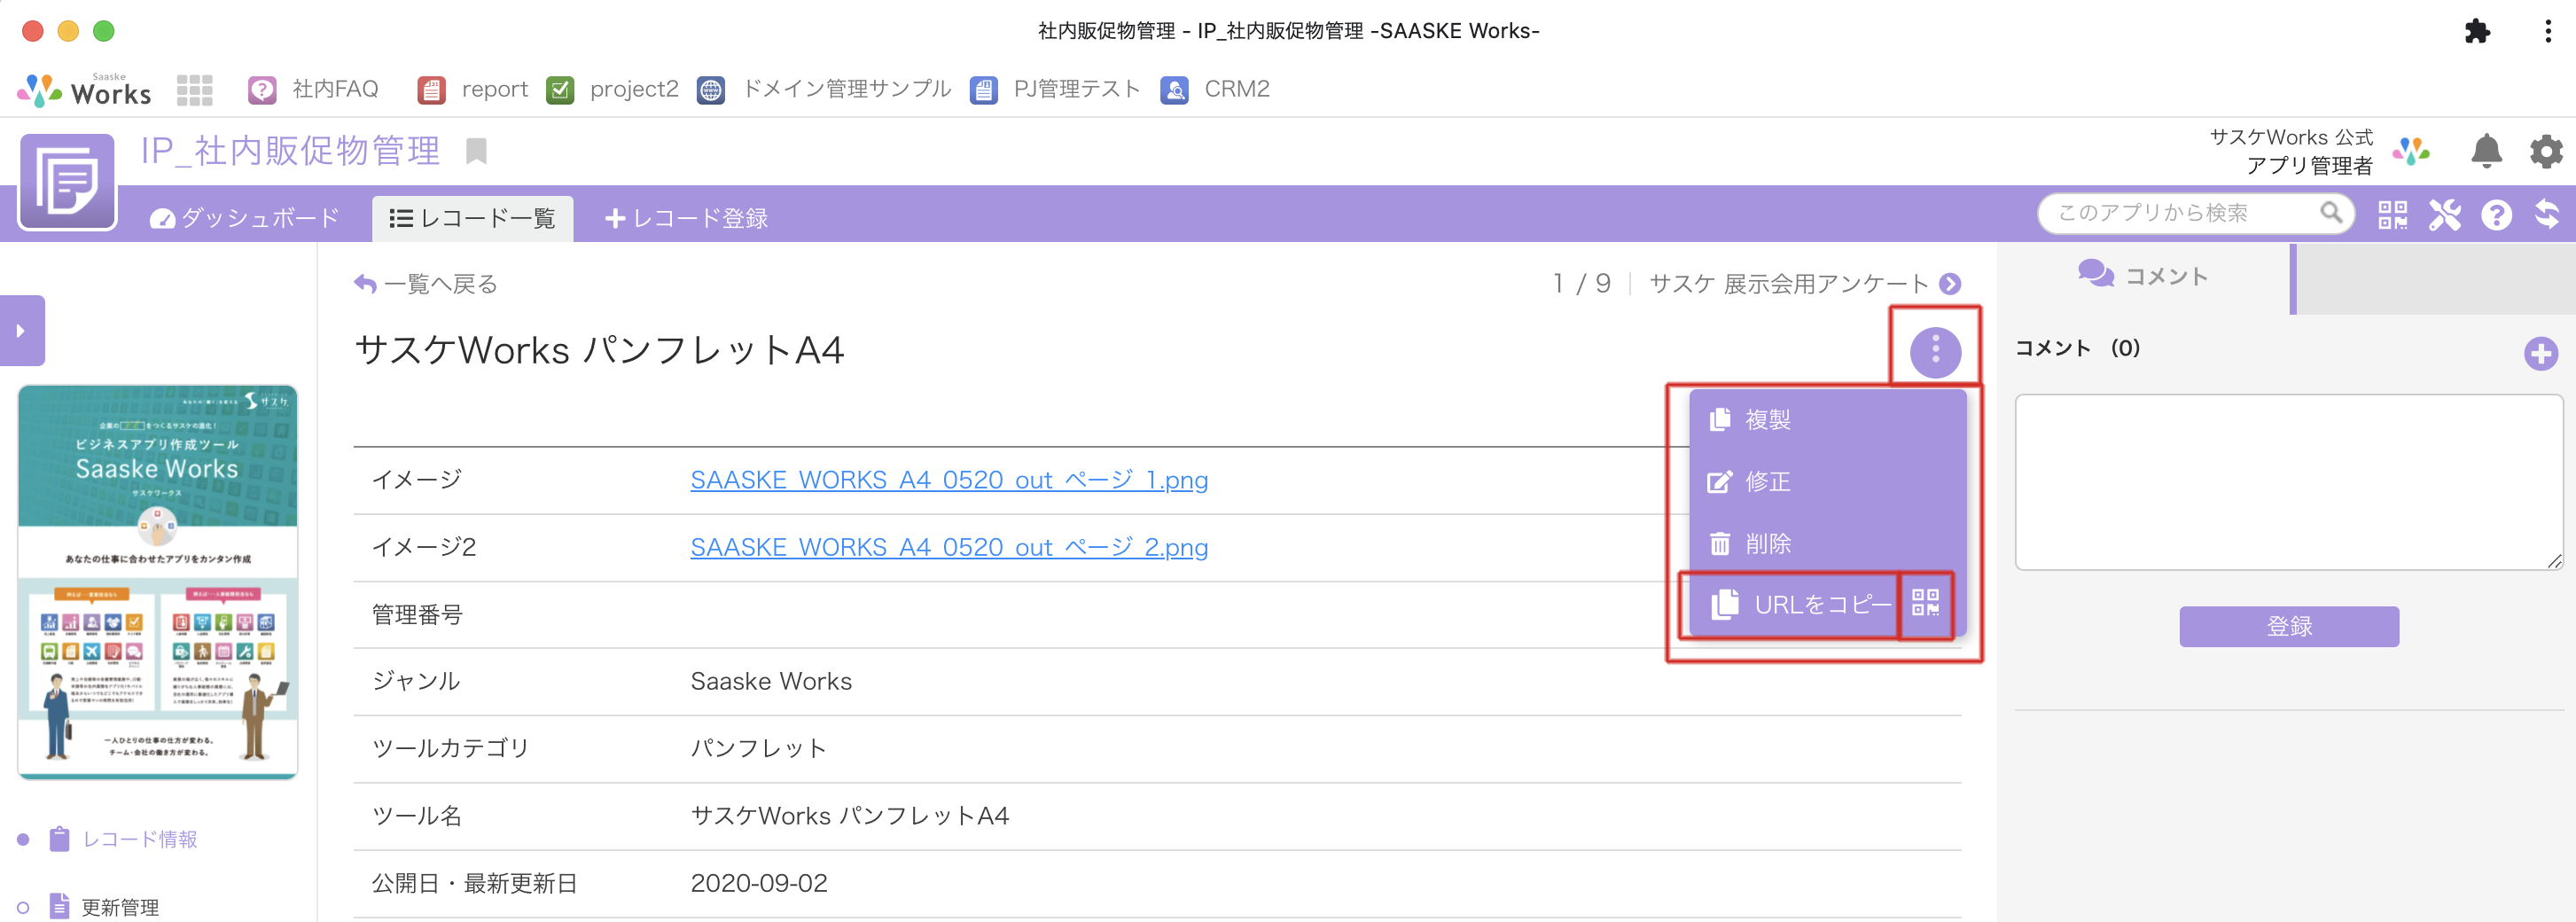Open the QR code reader toolbar icon
Image resolution: width=2576 pixels, height=922 pixels.
[2393, 214]
